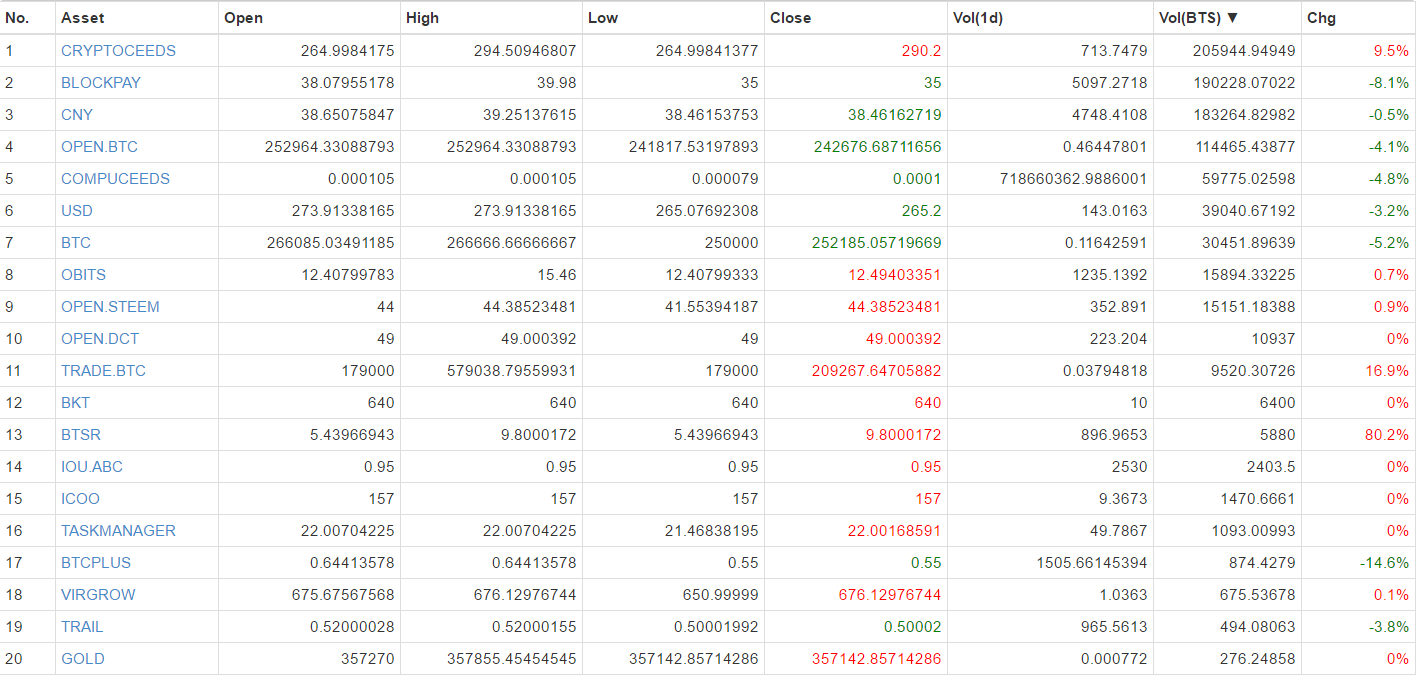This screenshot has height=680, width=1420.
Task: Open the BKT asset link
Action: [x=75, y=403]
